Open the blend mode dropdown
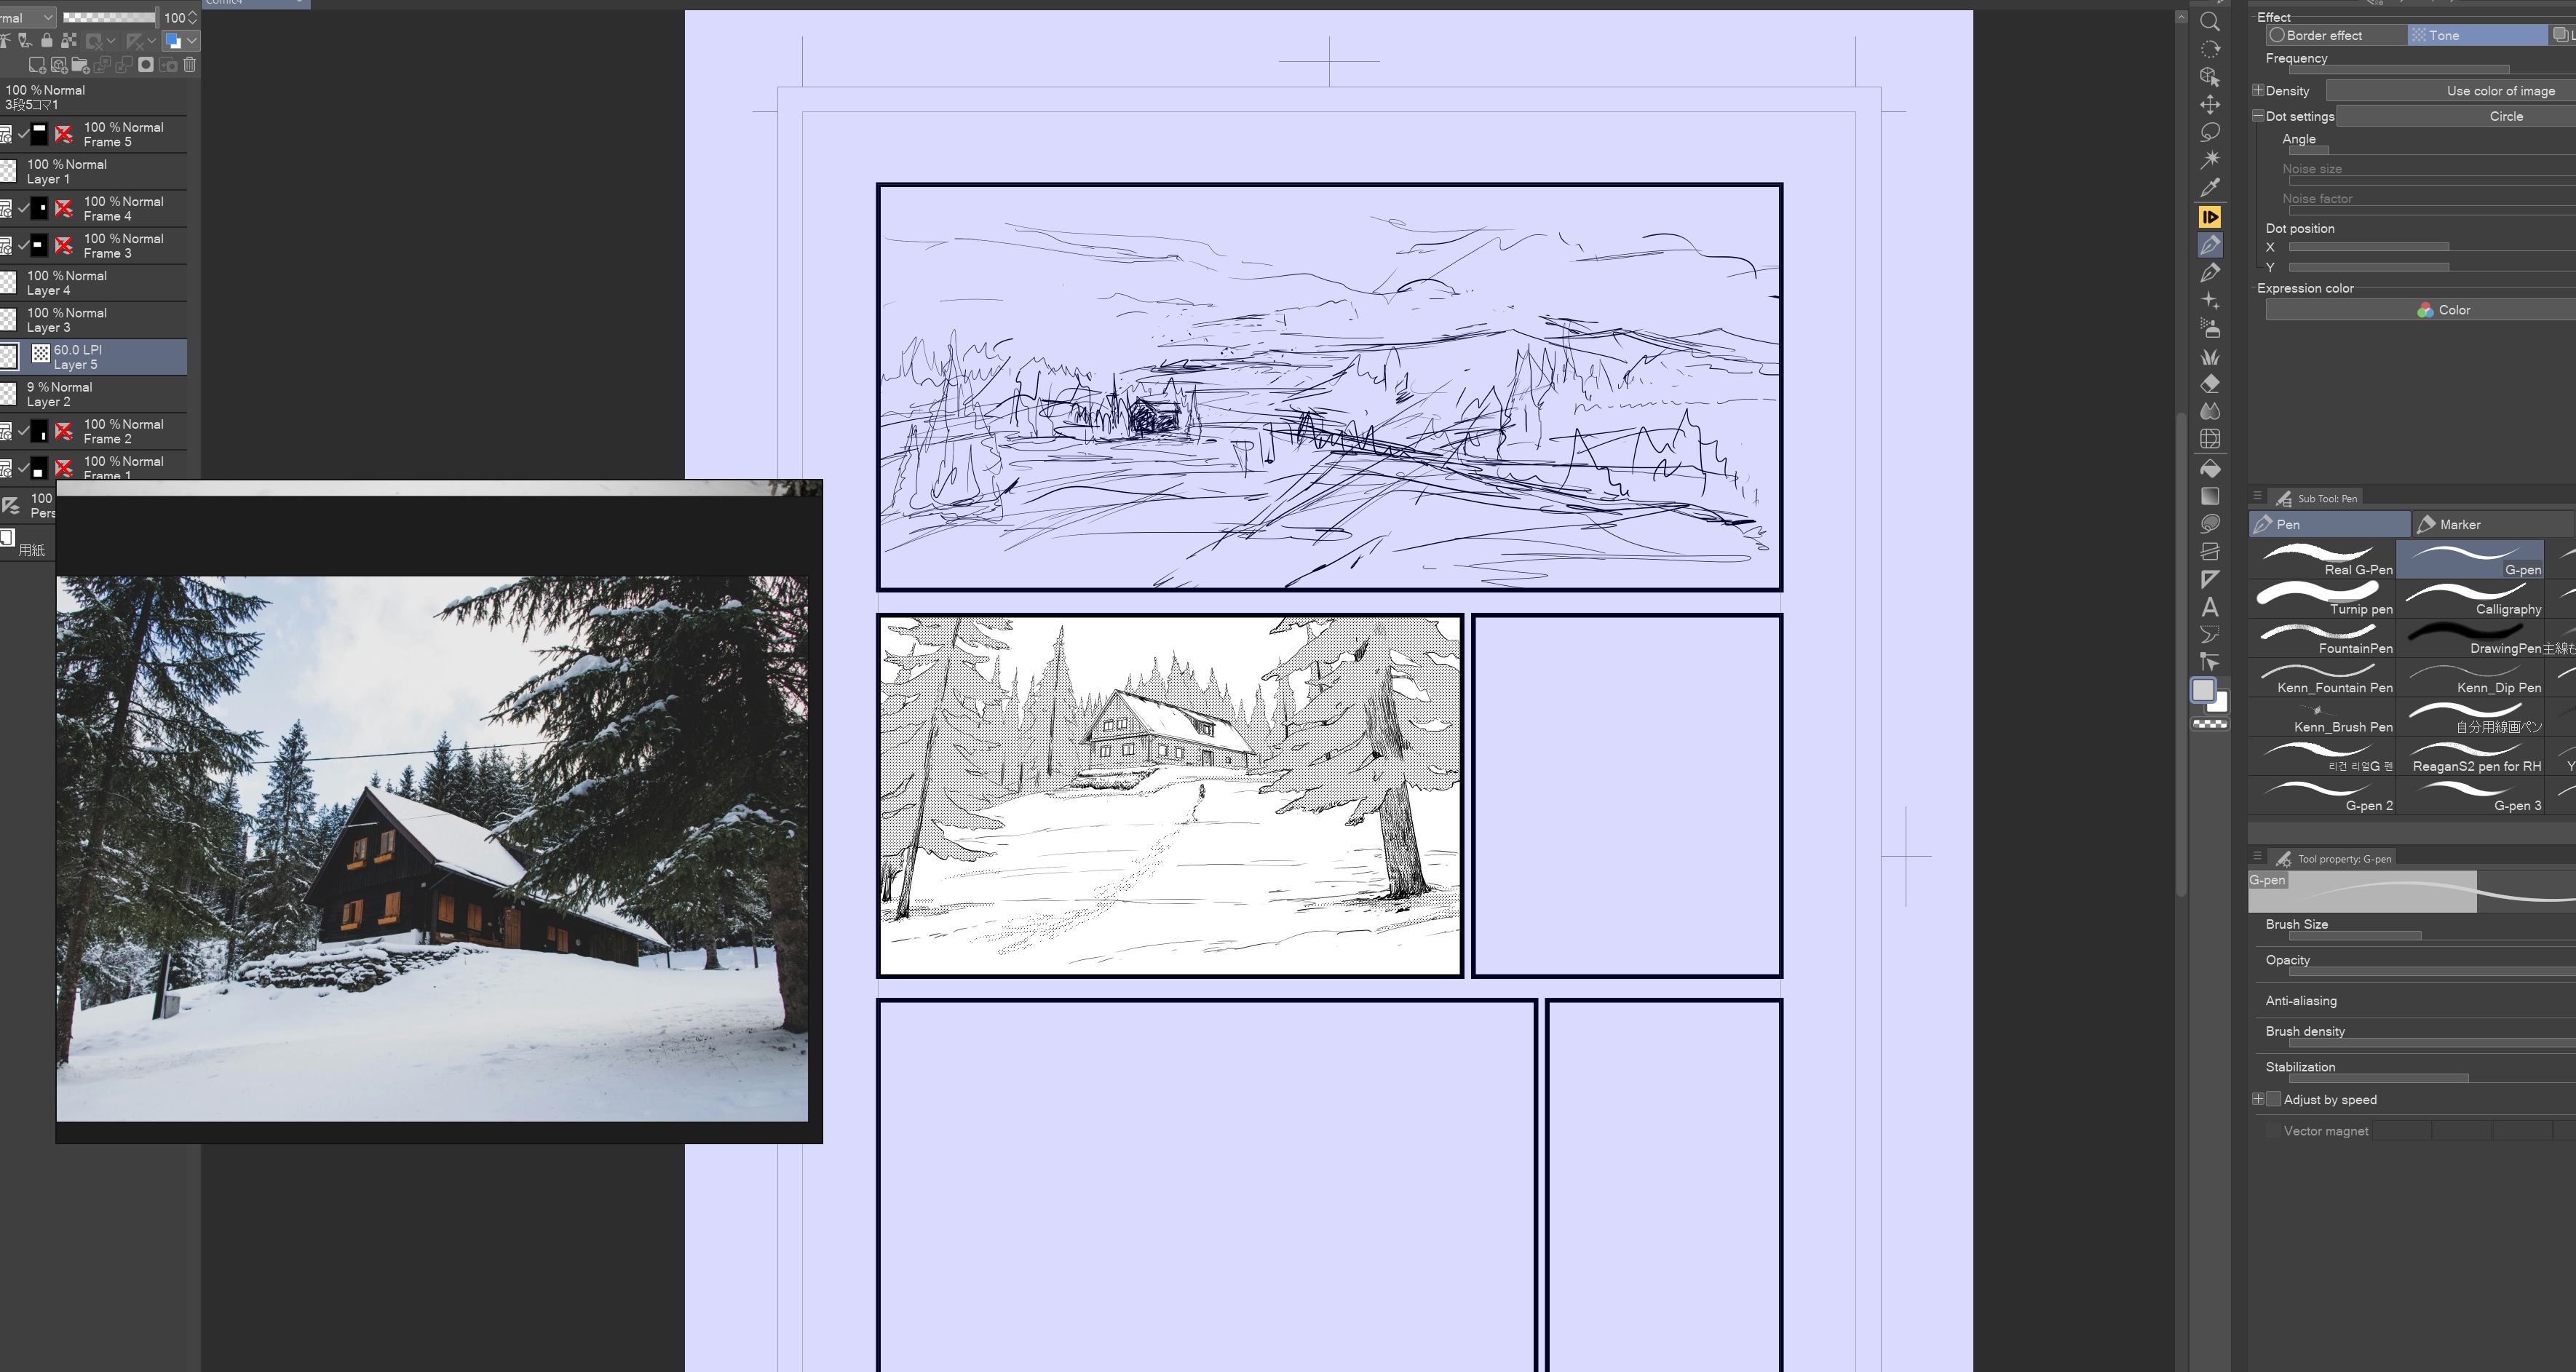 click(x=27, y=17)
